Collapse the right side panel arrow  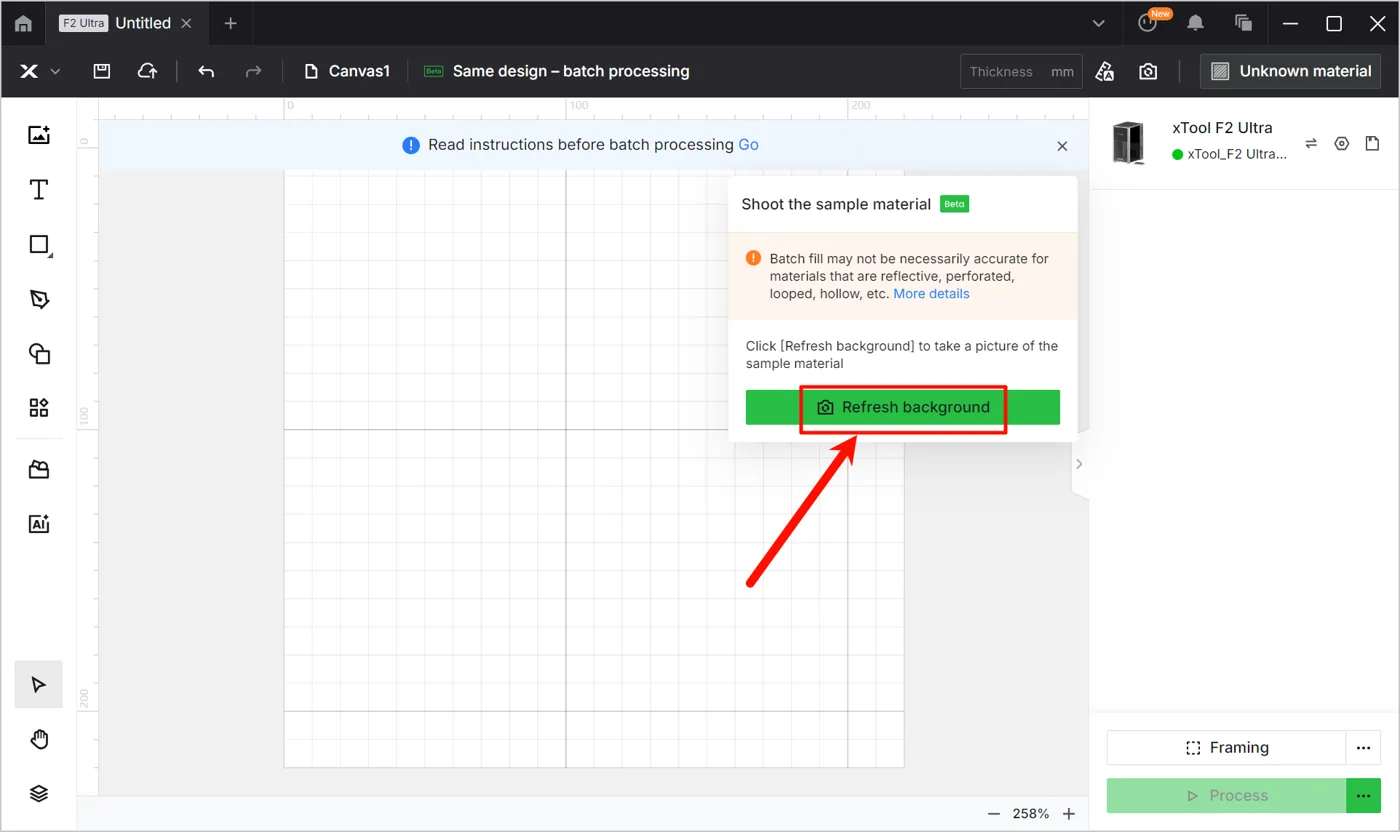(x=1079, y=464)
